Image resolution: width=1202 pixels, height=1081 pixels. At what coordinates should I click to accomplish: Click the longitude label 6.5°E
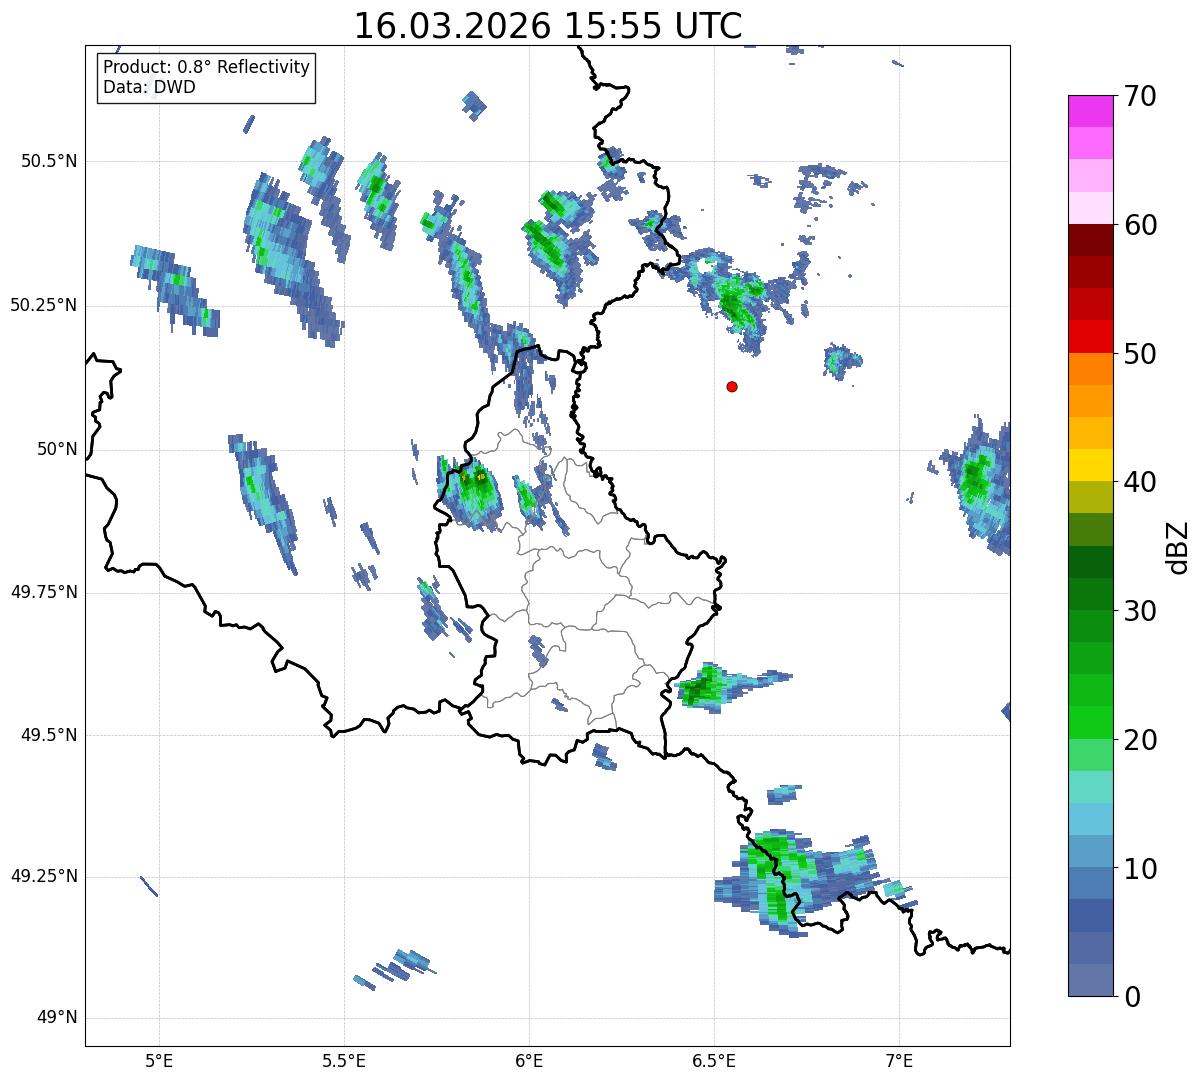[714, 1060]
